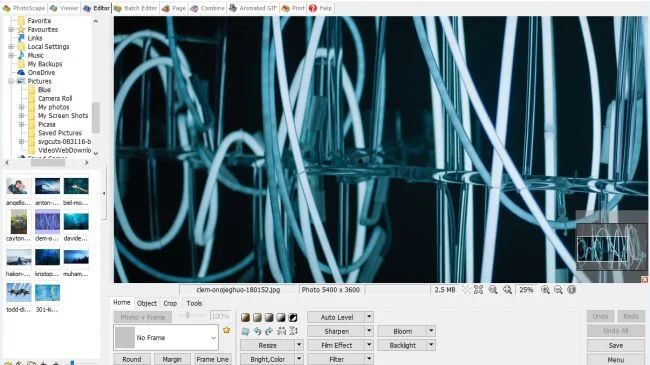Flip the photo horizontally
Viewport: 650px width, 365px height.
pyautogui.click(x=281, y=331)
